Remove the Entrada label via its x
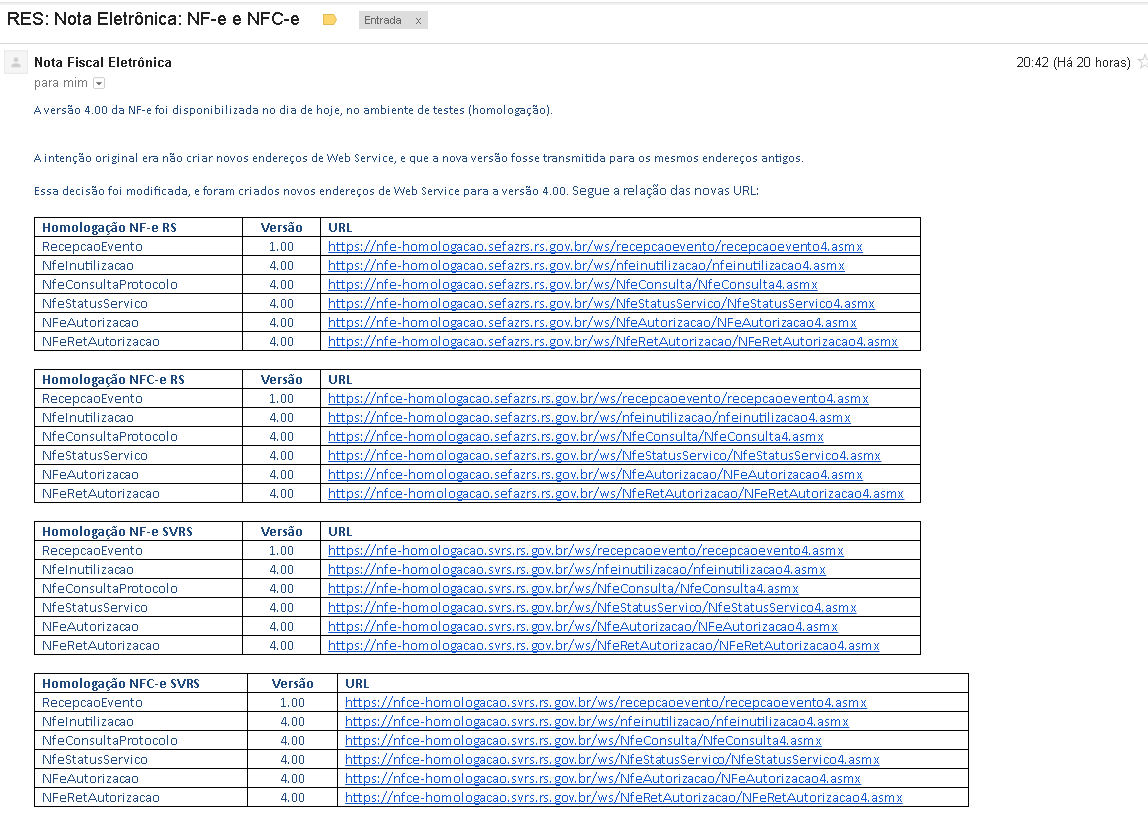This screenshot has width=1148, height=833. point(418,20)
